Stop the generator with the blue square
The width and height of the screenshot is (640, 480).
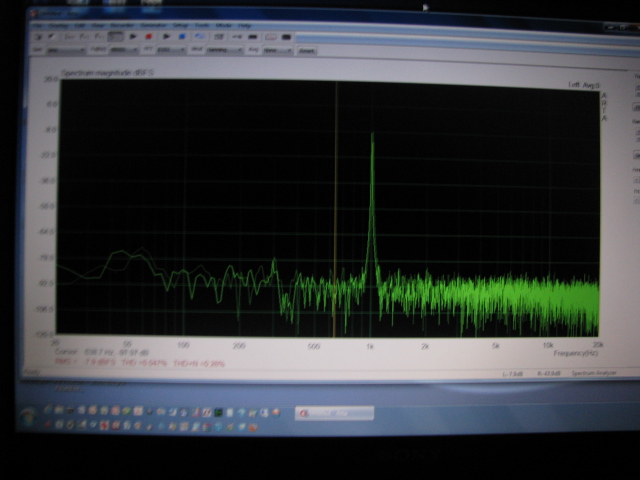(182, 36)
